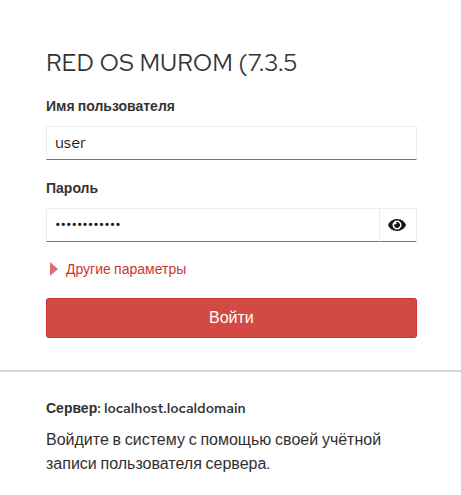Click the empty area right of password dots
Screen dimensions: 461x495
pos(249,225)
